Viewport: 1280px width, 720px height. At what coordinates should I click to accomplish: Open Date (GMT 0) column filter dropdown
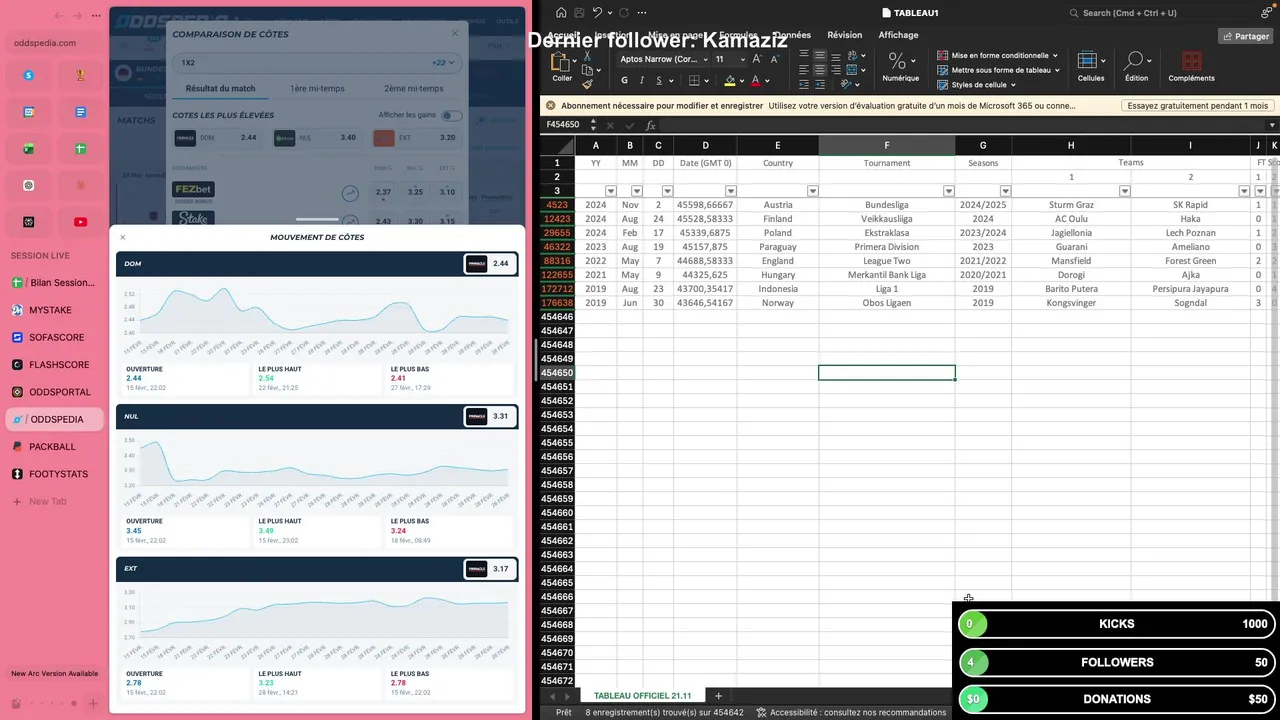[730, 191]
